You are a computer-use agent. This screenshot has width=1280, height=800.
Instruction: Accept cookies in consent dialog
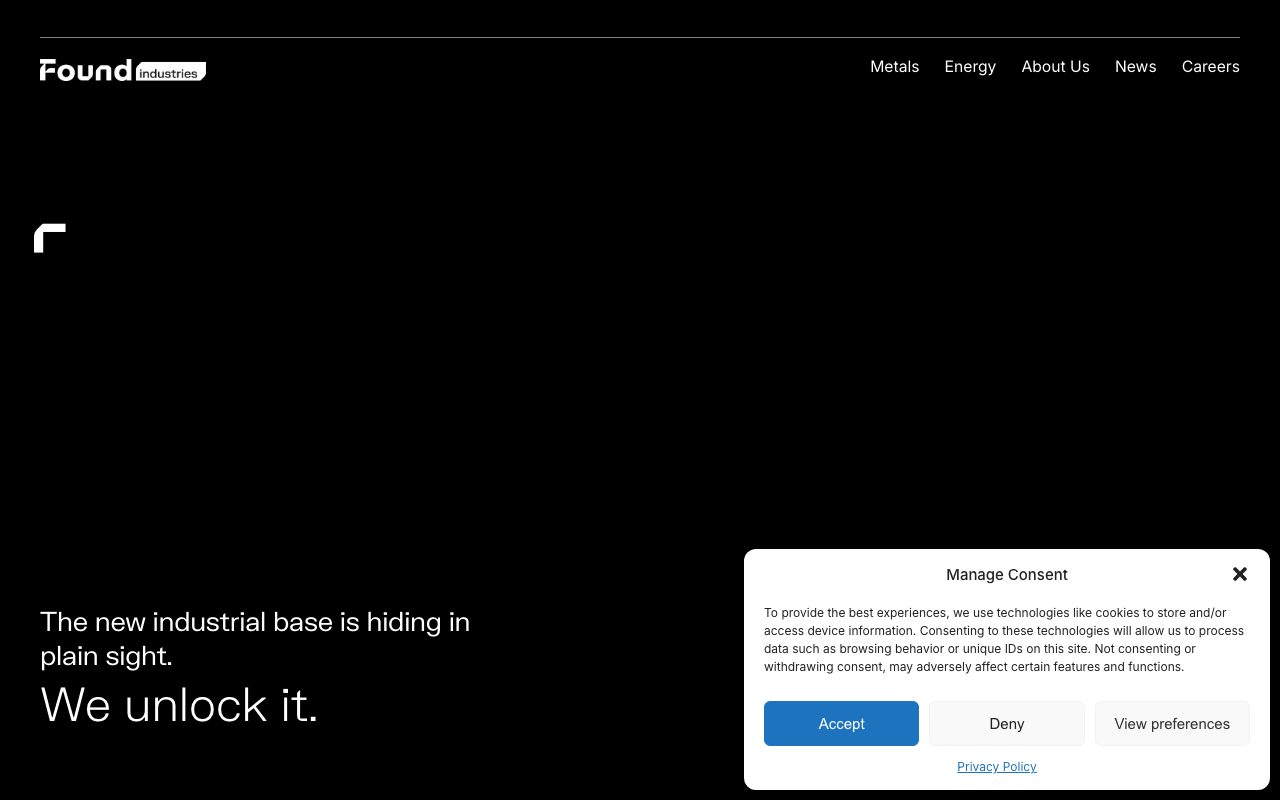tap(841, 724)
